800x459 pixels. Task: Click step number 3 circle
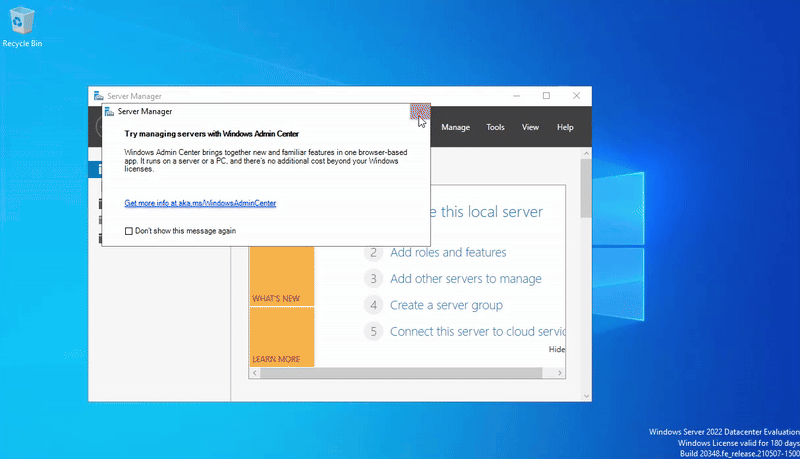(373, 279)
